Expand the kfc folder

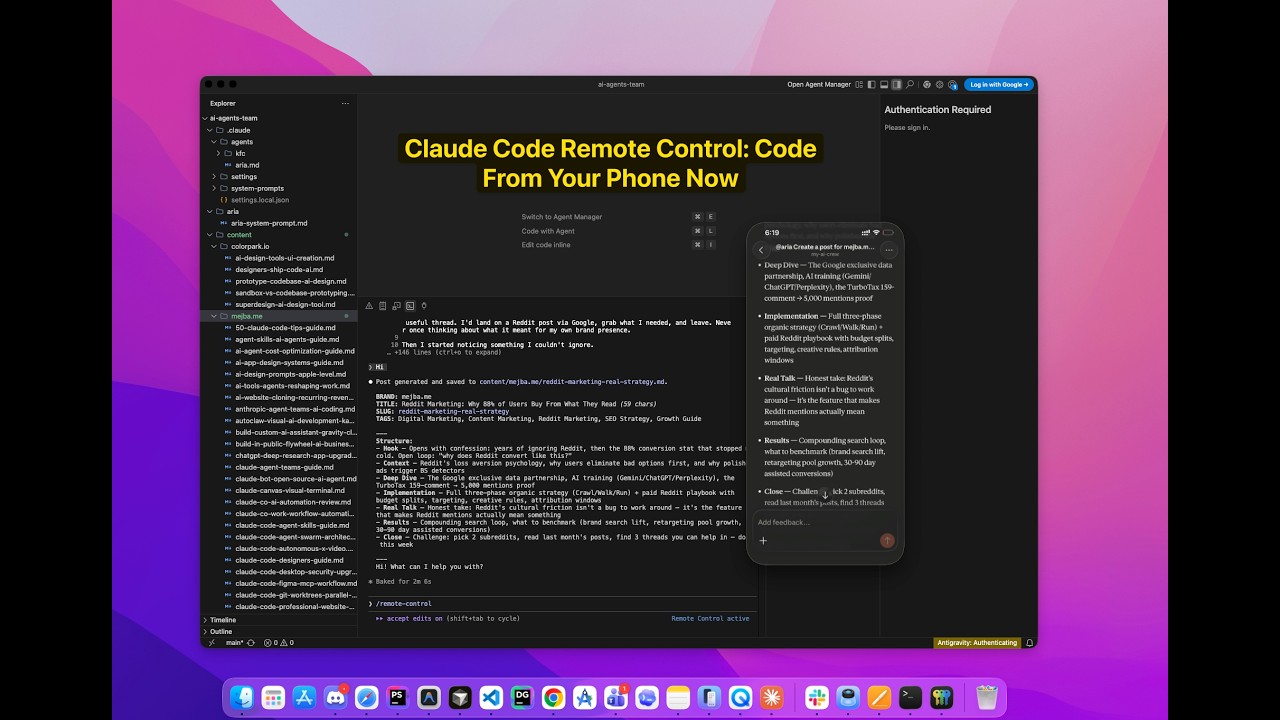219,153
